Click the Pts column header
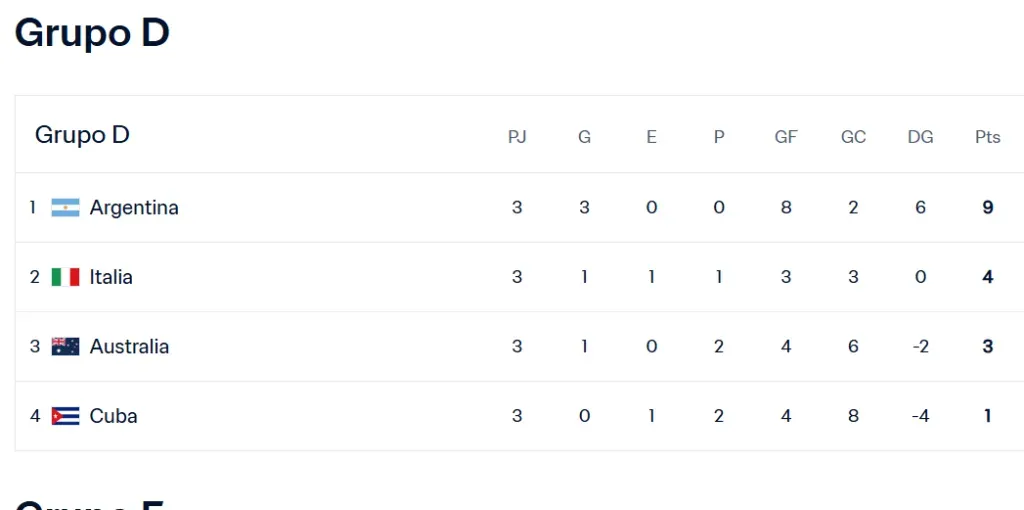The height and width of the screenshot is (510, 1024). coord(987,137)
